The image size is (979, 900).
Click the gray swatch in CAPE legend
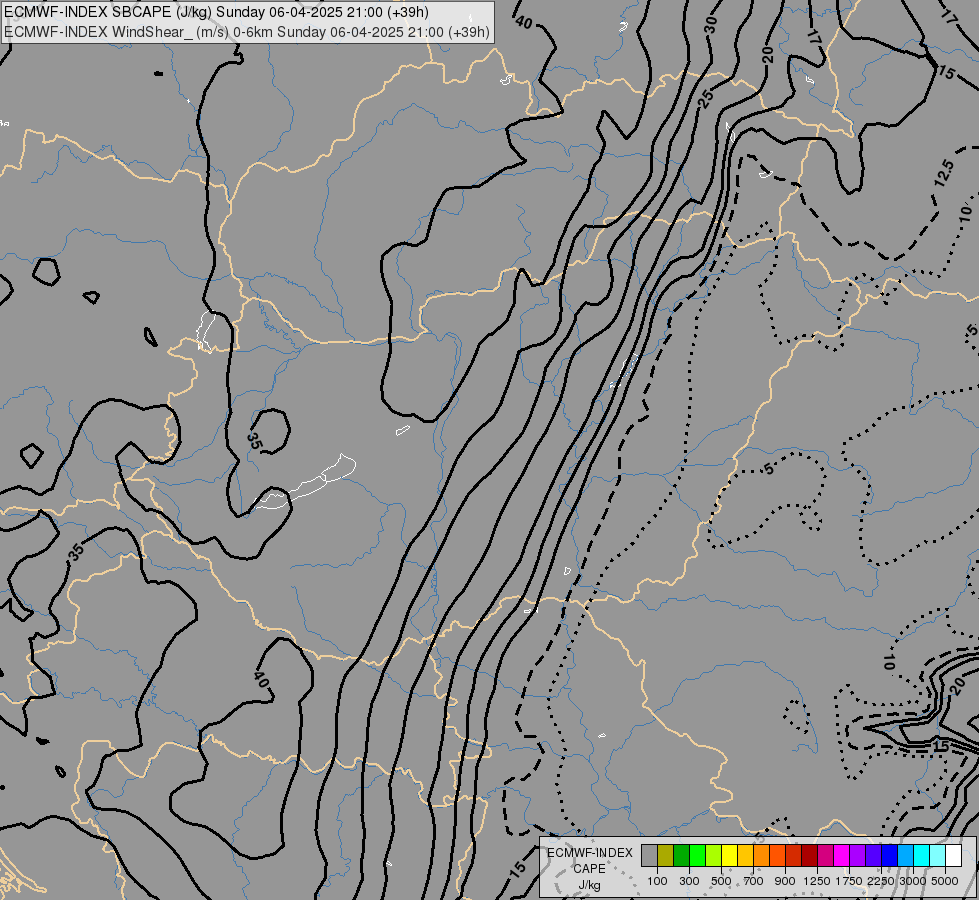[x=649, y=855]
